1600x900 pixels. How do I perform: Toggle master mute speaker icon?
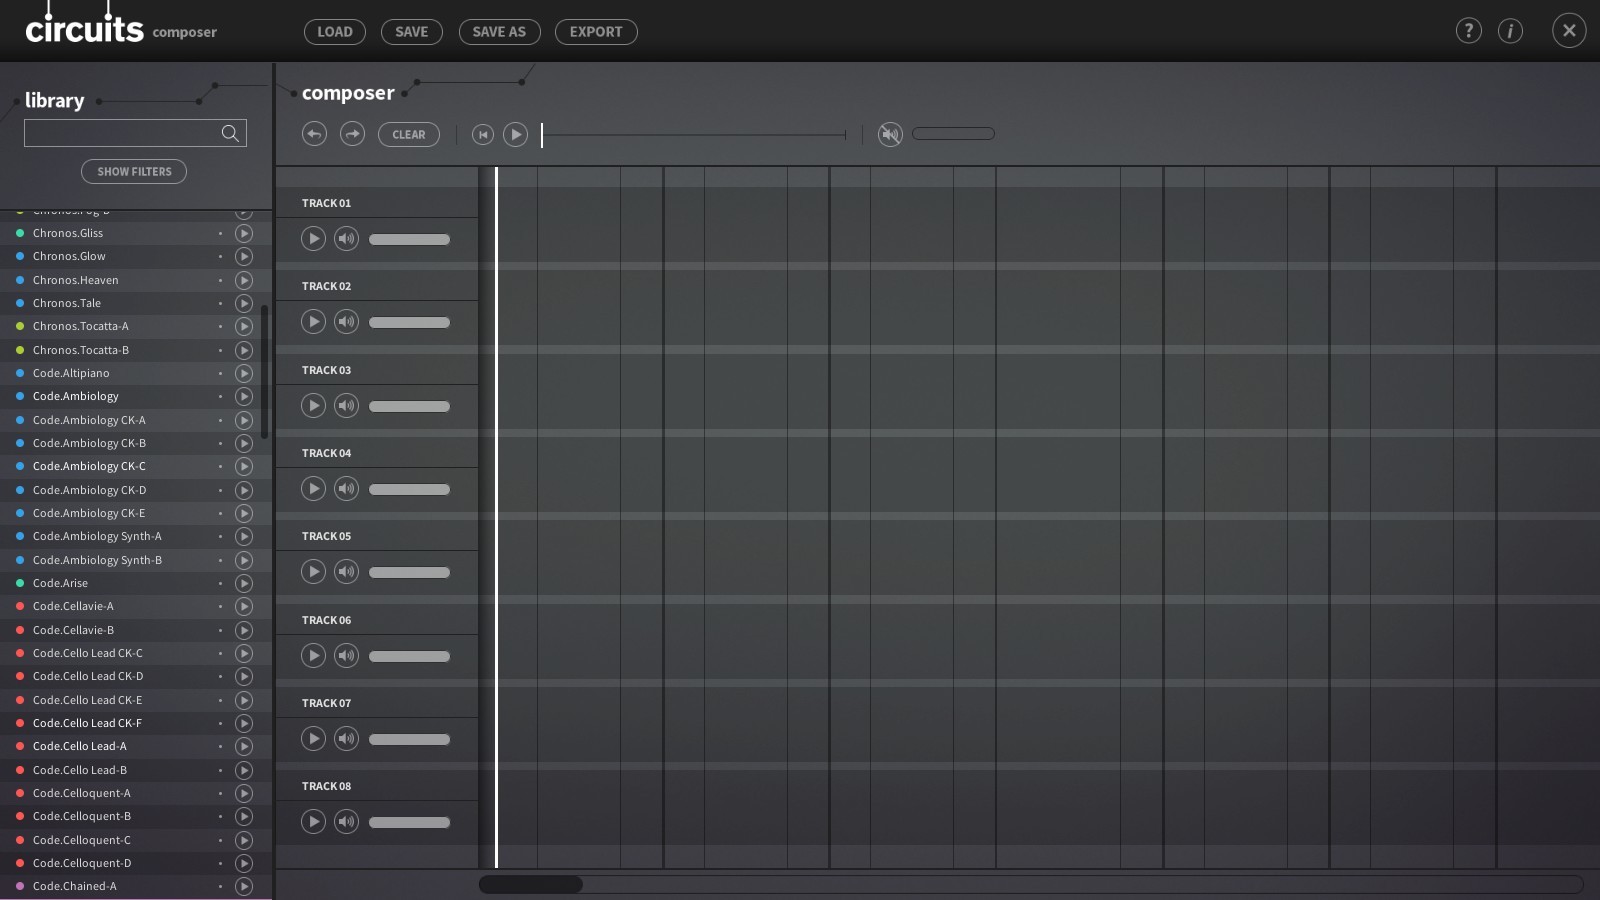pyautogui.click(x=890, y=134)
